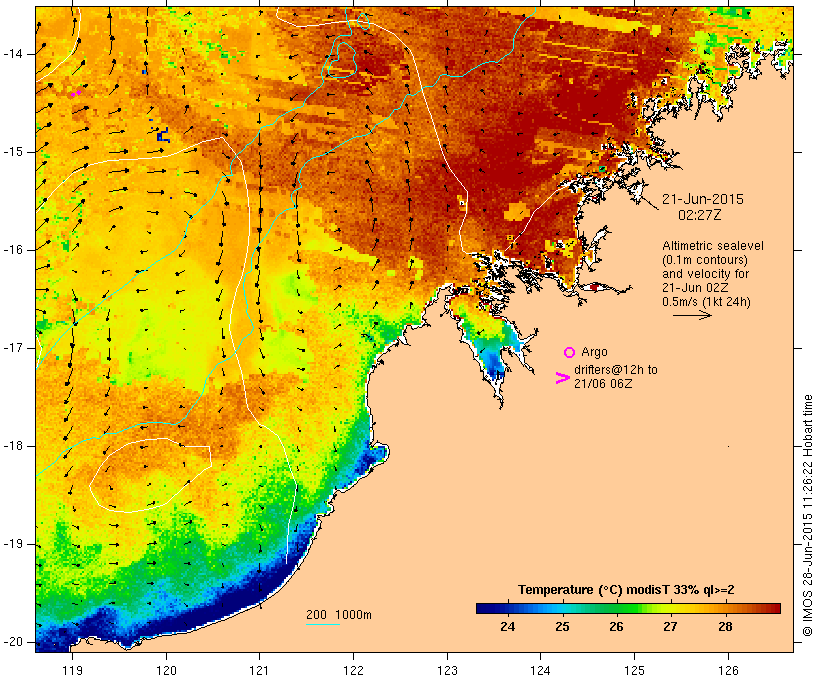This screenshot has height=680, width=820.
Task: Click the 'and velocity for' text line
Action: click(705, 274)
